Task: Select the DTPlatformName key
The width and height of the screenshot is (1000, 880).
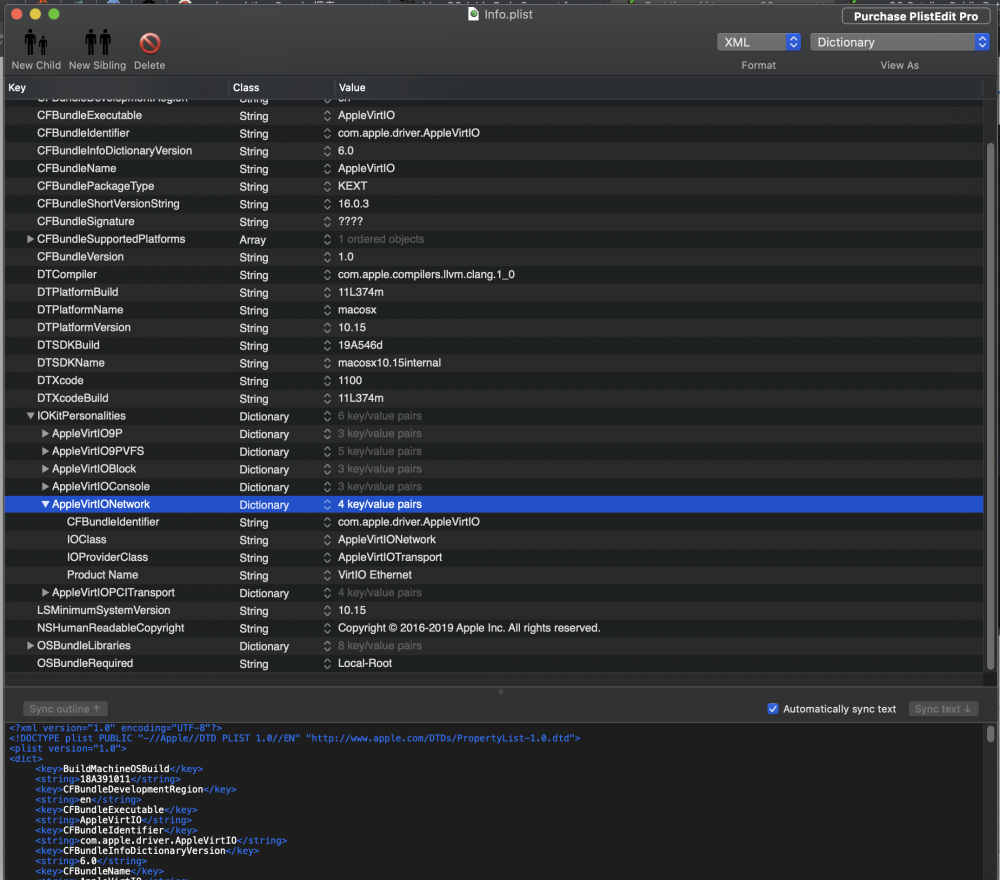Action: coord(80,310)
